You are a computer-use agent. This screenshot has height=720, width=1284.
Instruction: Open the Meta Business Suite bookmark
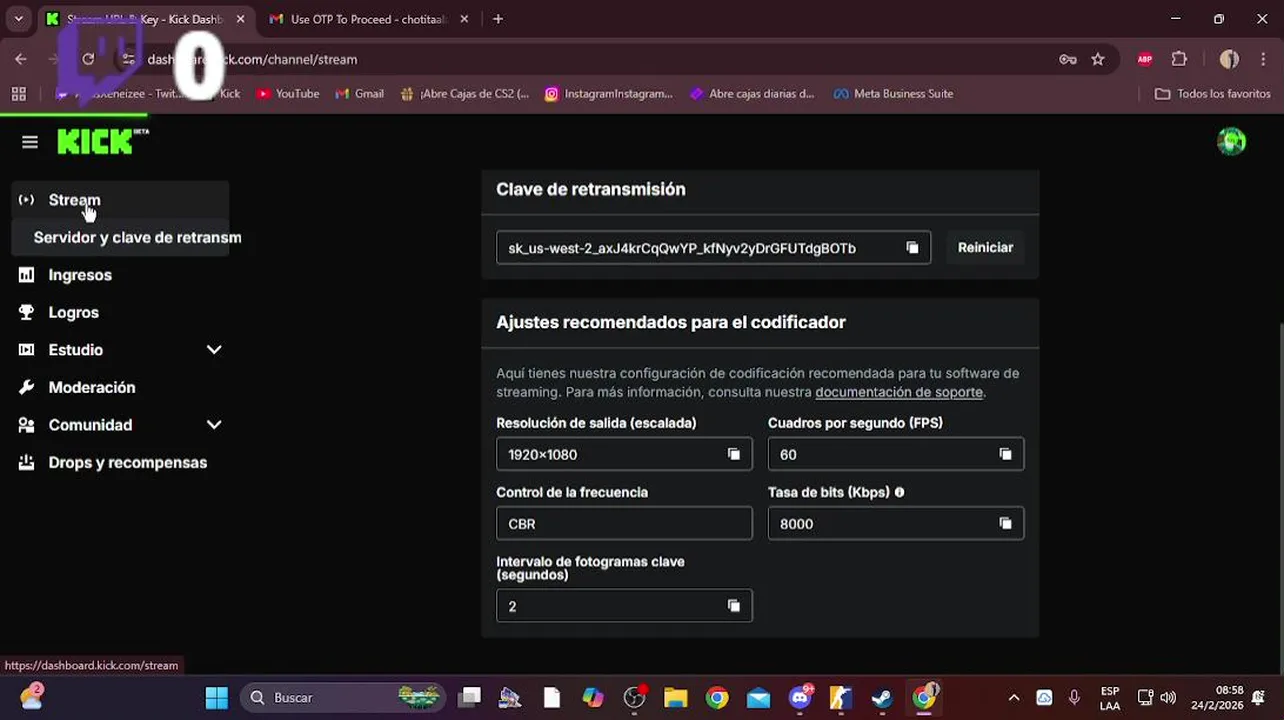pyautogui.click(x=893, y=93)
